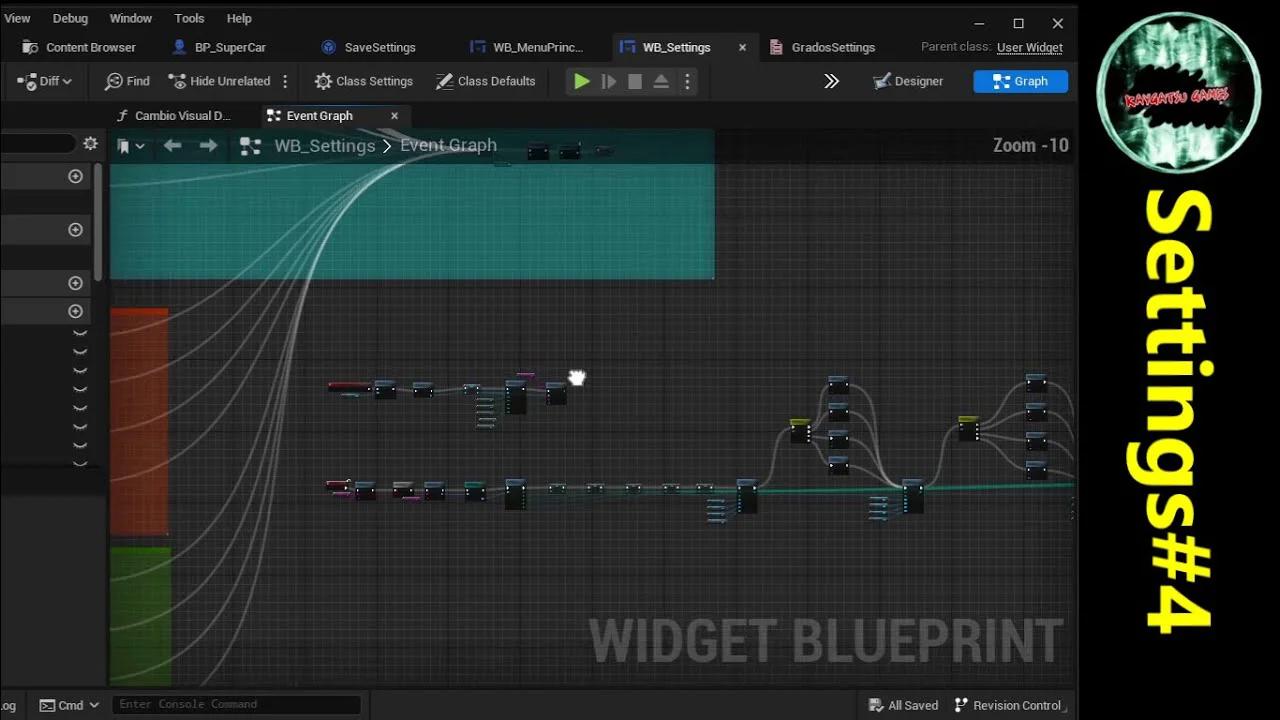
Task: Open the Diff dropdown arrow
Action: click(65, 81)
